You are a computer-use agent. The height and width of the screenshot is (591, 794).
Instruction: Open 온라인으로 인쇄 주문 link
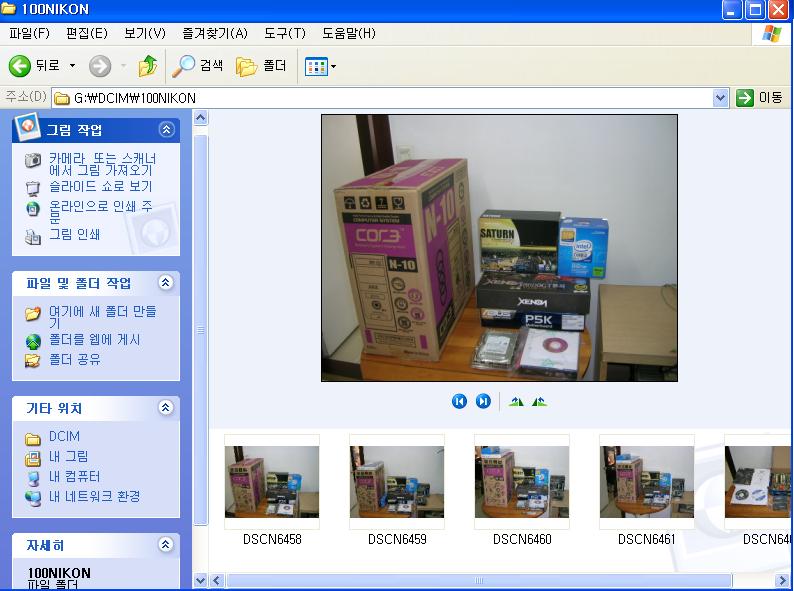pos(100,212)
